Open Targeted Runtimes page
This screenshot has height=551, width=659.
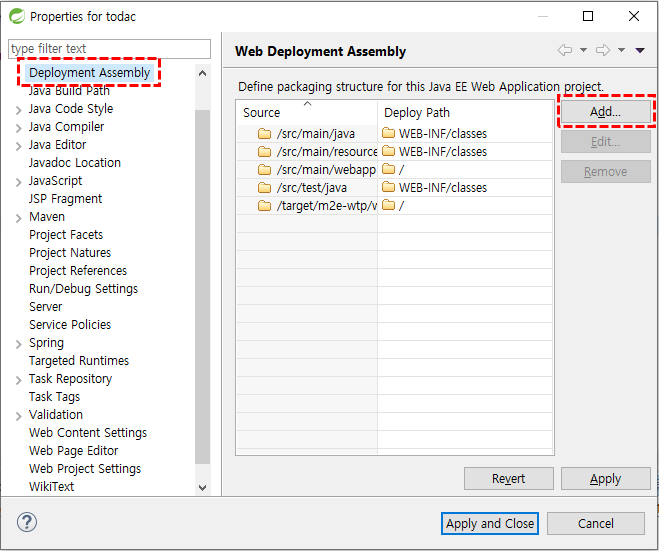pos(79,361)
